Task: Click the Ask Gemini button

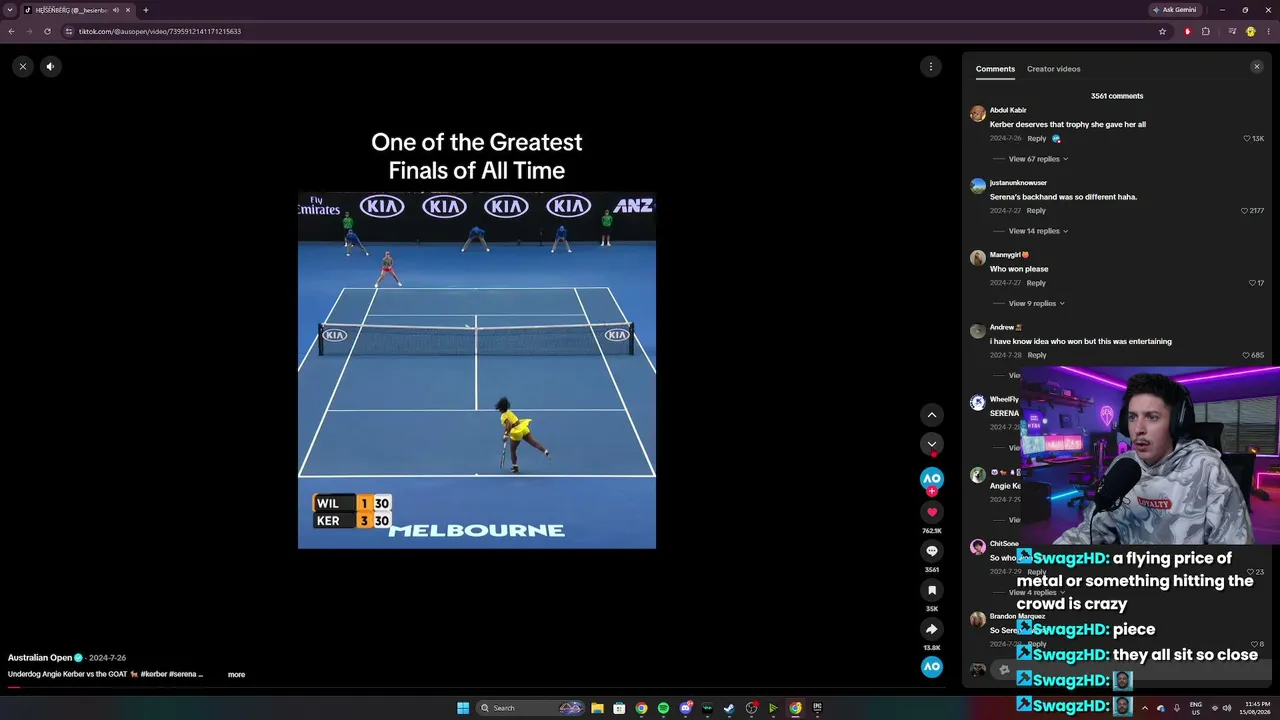Action: 1175,10
